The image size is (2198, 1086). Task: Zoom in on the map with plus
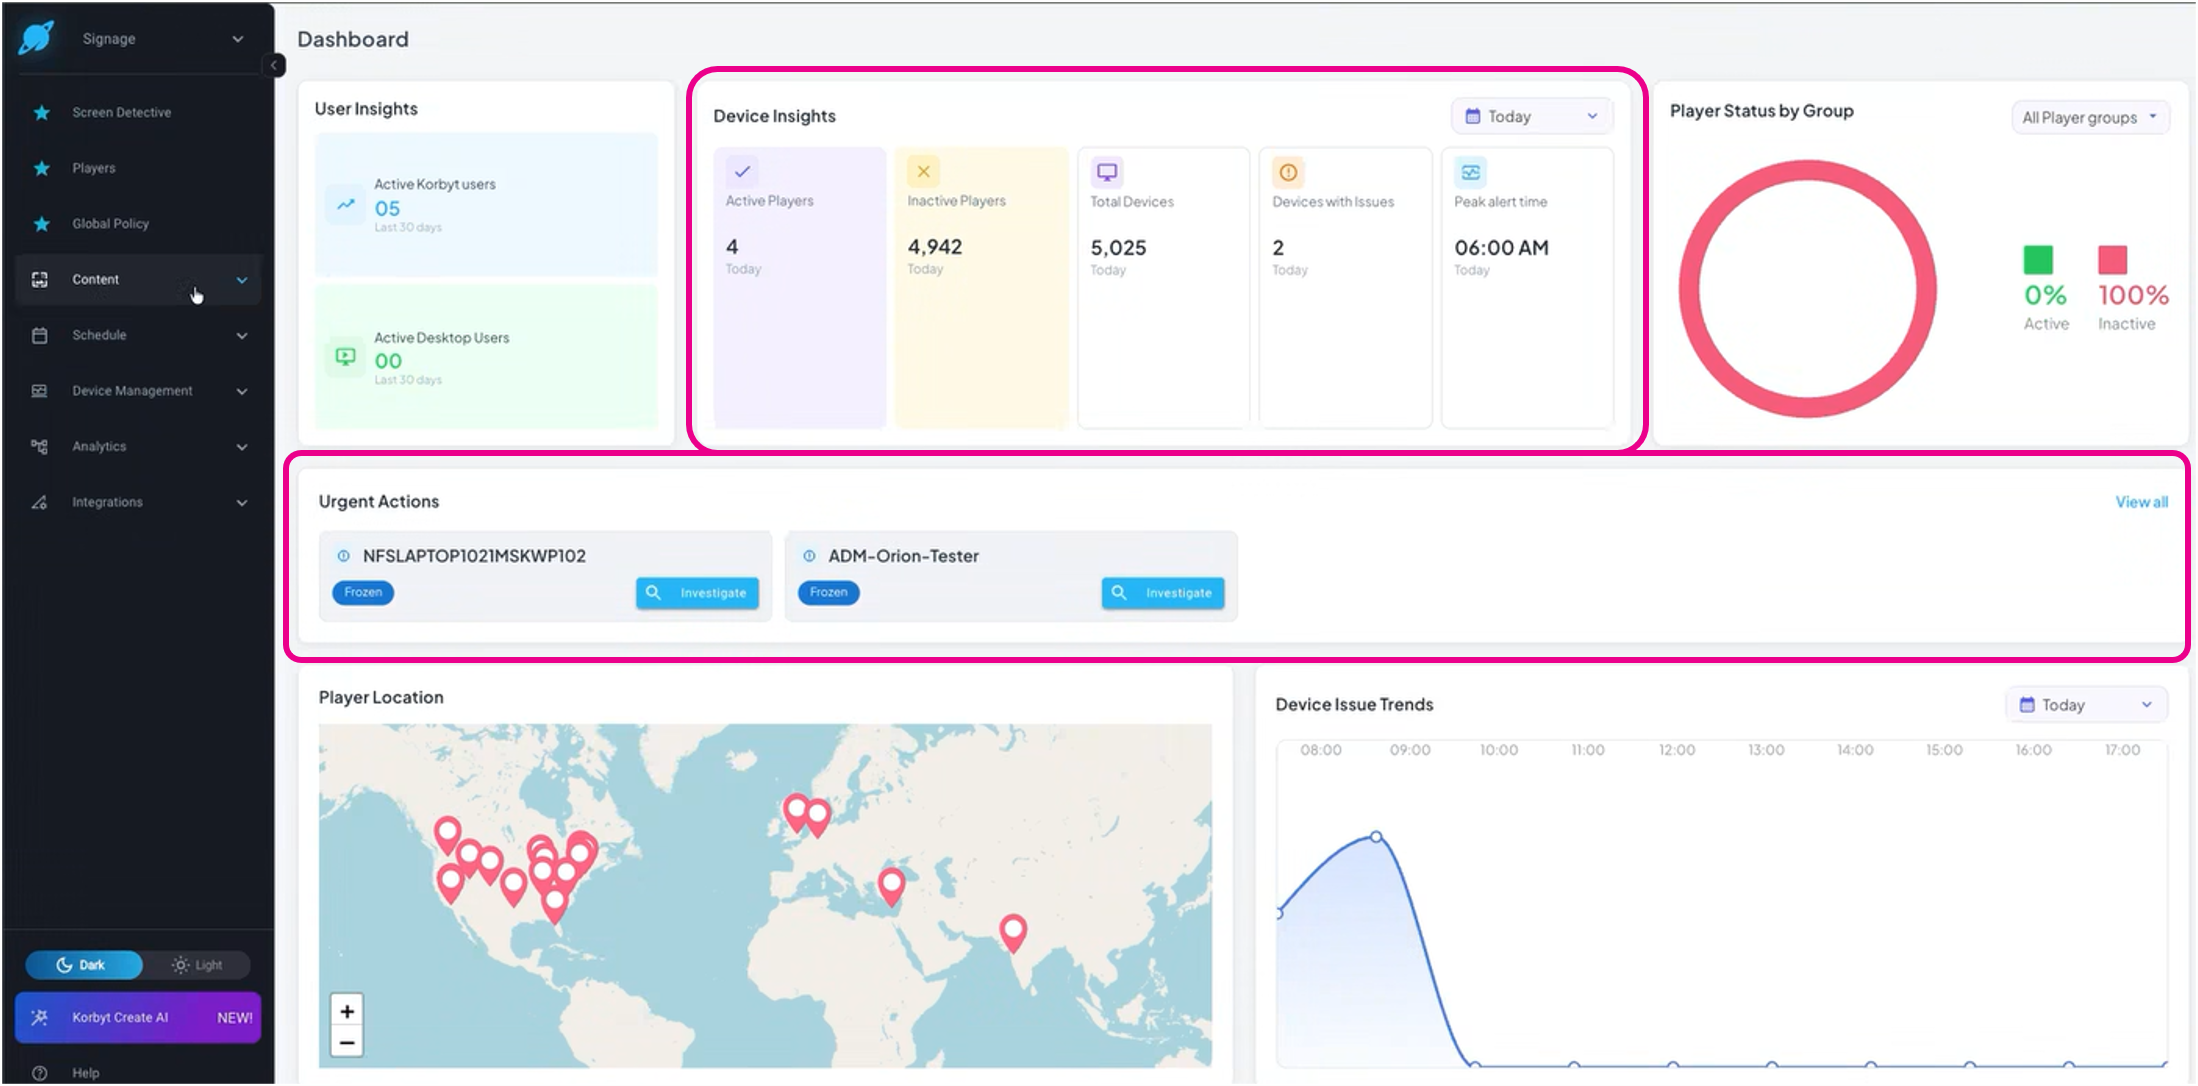pos(346,1011)
